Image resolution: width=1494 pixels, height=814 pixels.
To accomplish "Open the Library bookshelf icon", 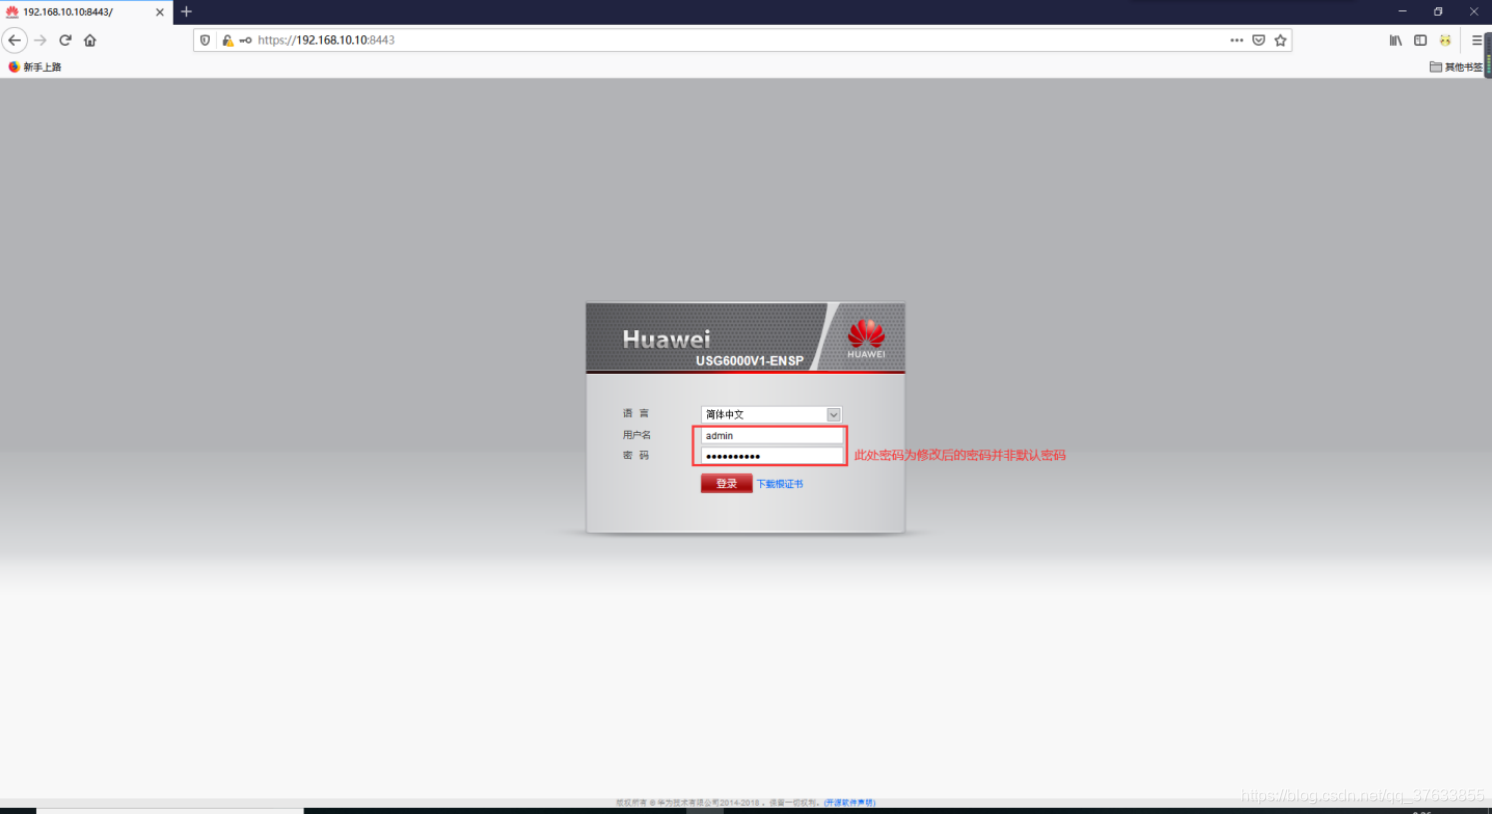I will [x=1396, y=40].
